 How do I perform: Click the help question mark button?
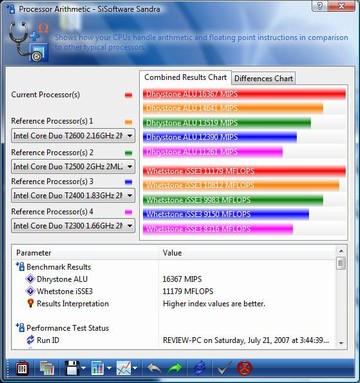coord(320,6)
